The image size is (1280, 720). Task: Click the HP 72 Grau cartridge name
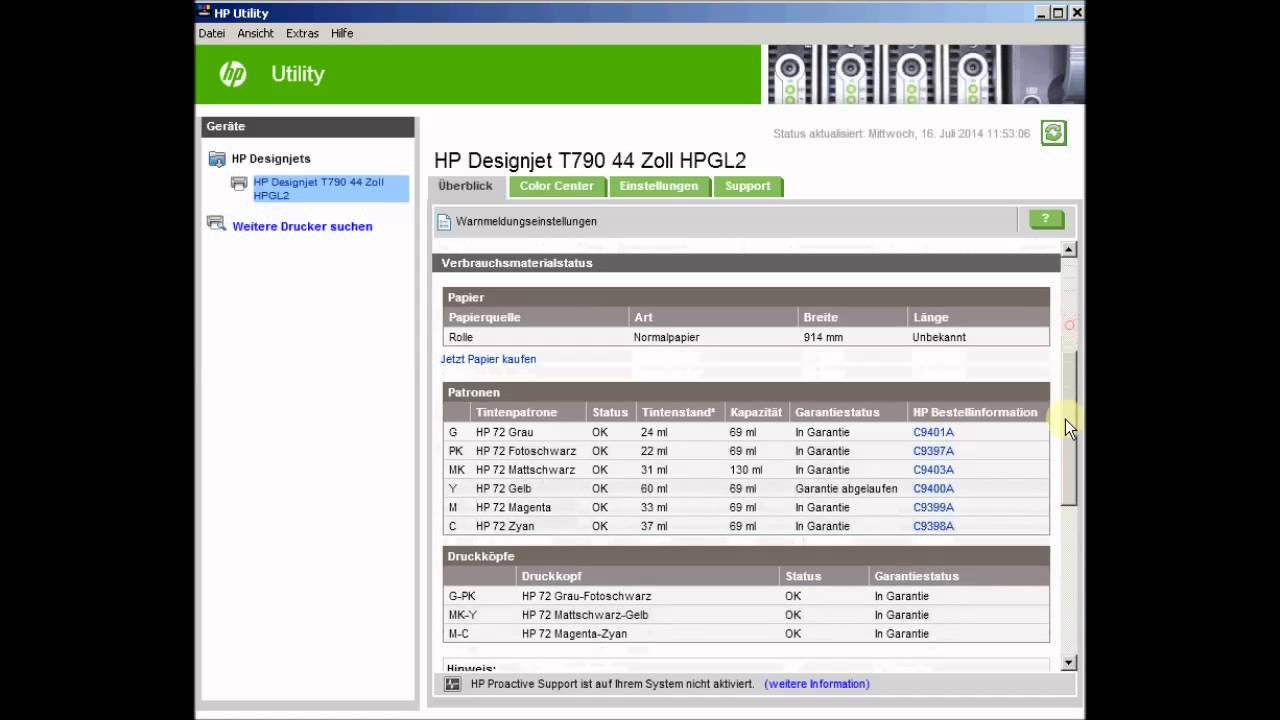[505, 432]
